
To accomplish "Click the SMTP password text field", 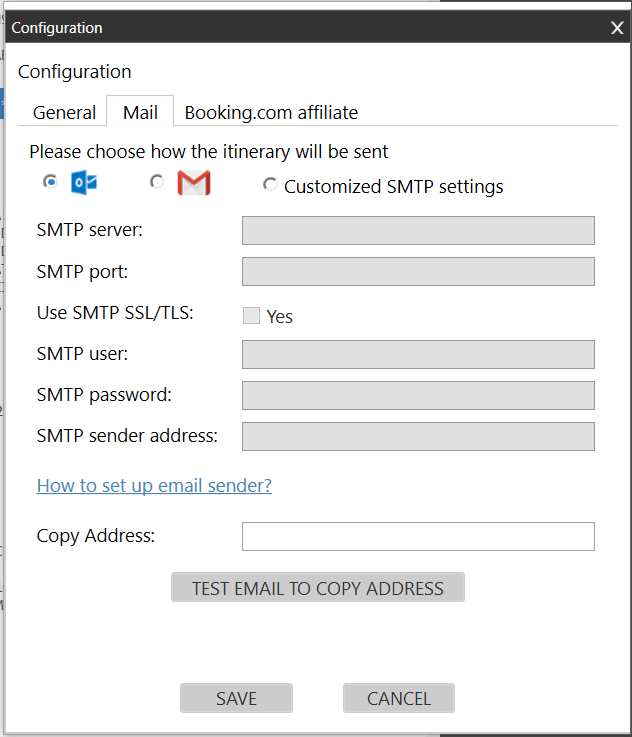I will 418,395.
